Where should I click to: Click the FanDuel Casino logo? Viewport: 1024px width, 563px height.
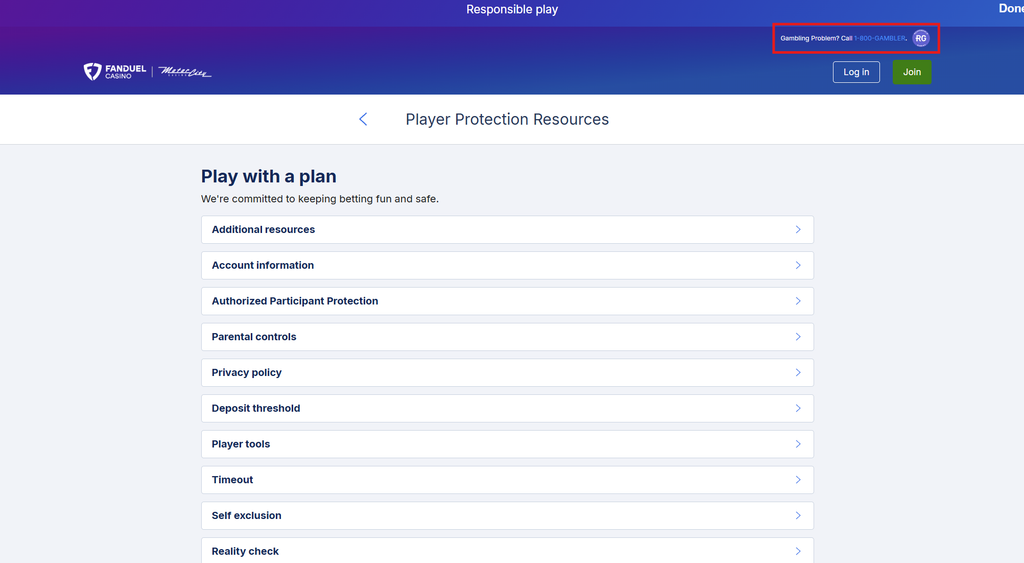tap(115, 71)
